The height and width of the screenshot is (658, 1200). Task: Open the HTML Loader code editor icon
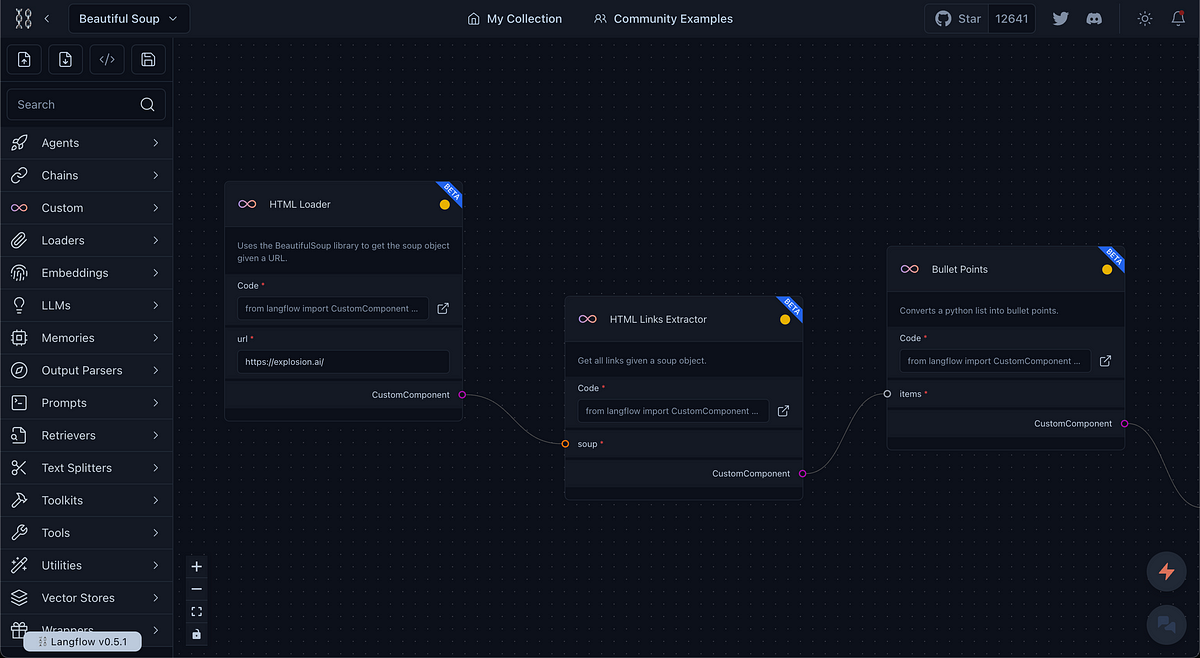443,309
